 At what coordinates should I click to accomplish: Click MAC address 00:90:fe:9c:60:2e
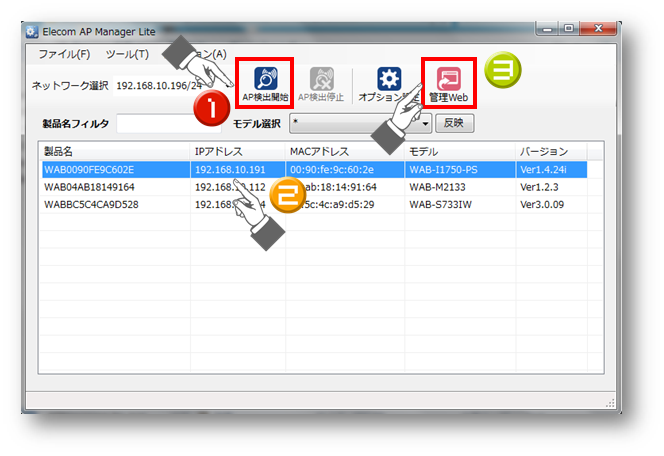coord(332,170)
